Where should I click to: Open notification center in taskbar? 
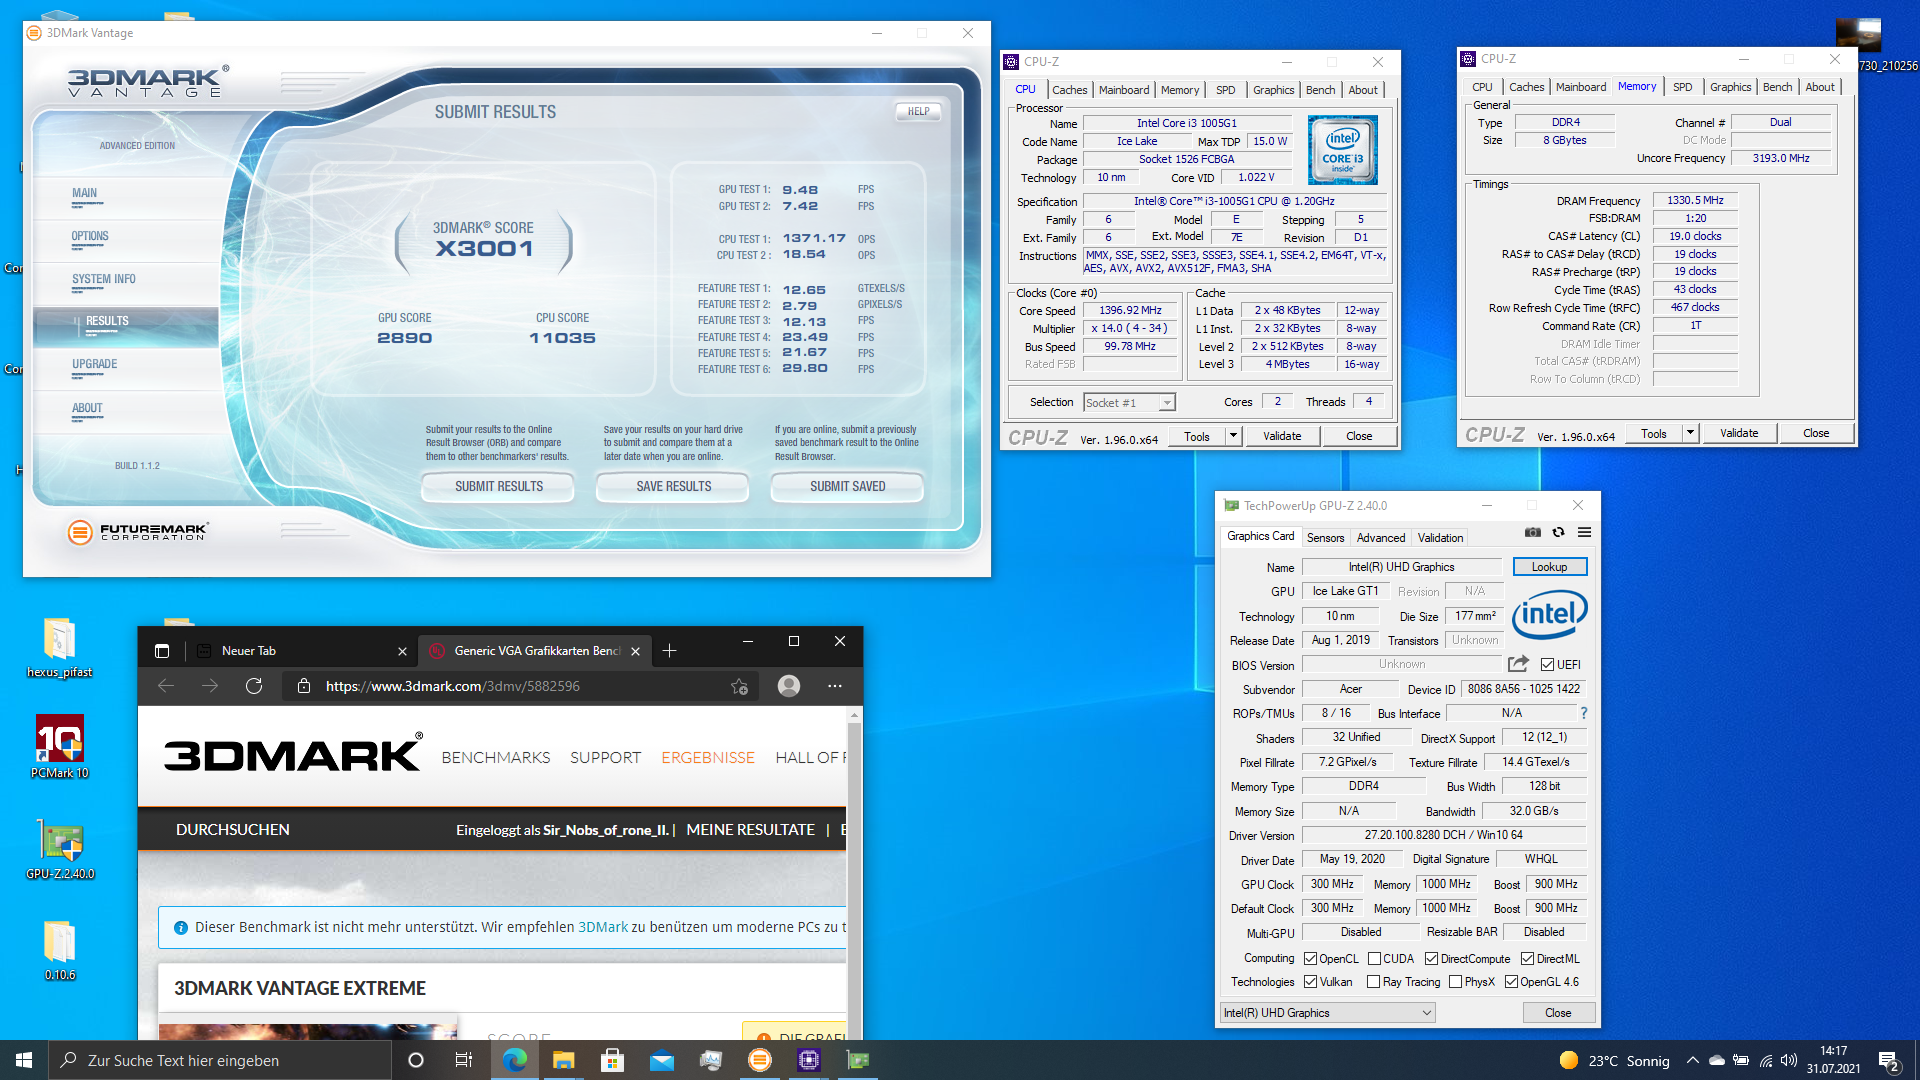(1889, 1060)
